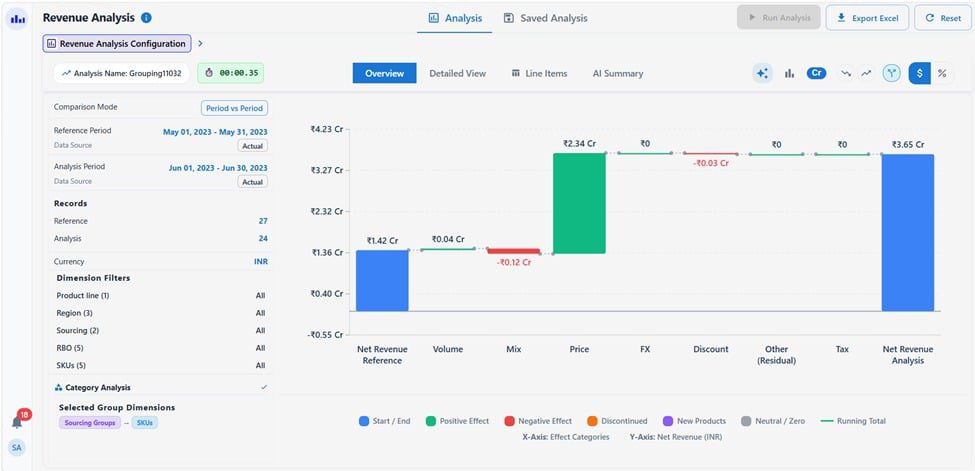Click the upward trend line icon

(x=866, y=73)
